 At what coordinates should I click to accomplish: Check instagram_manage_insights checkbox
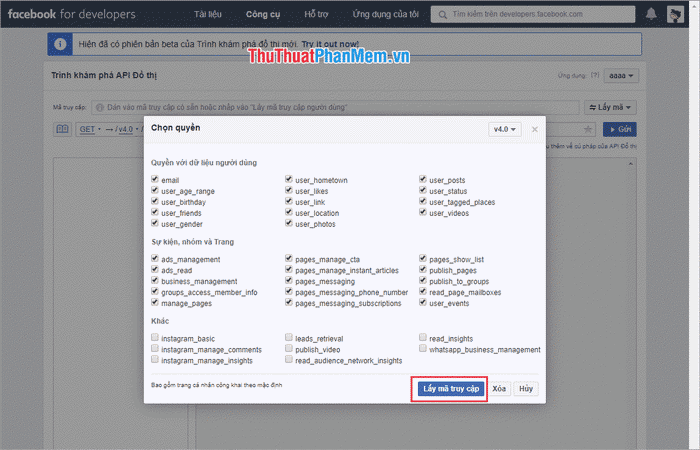(x=155, y=359)
